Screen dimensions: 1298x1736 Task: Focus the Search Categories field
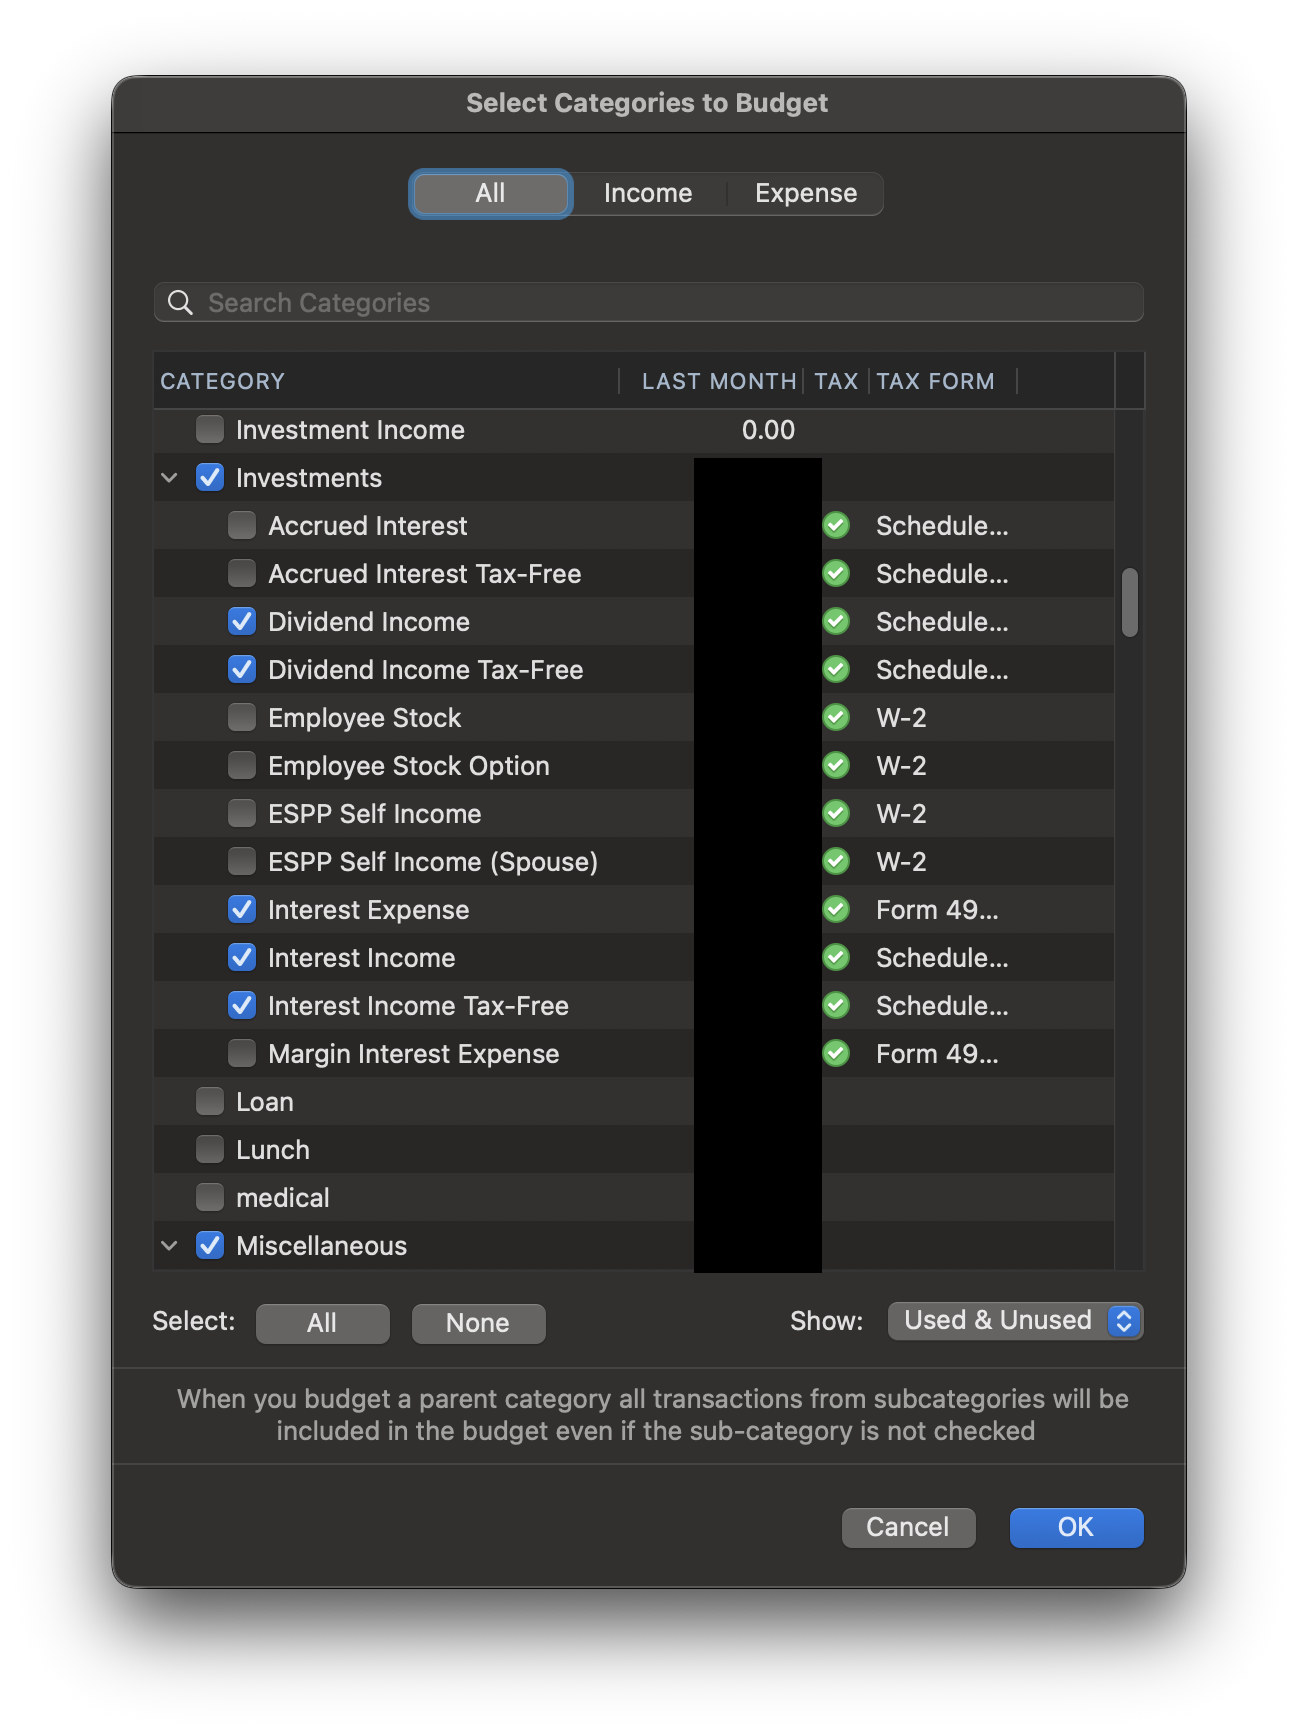(x=660, y=303)
